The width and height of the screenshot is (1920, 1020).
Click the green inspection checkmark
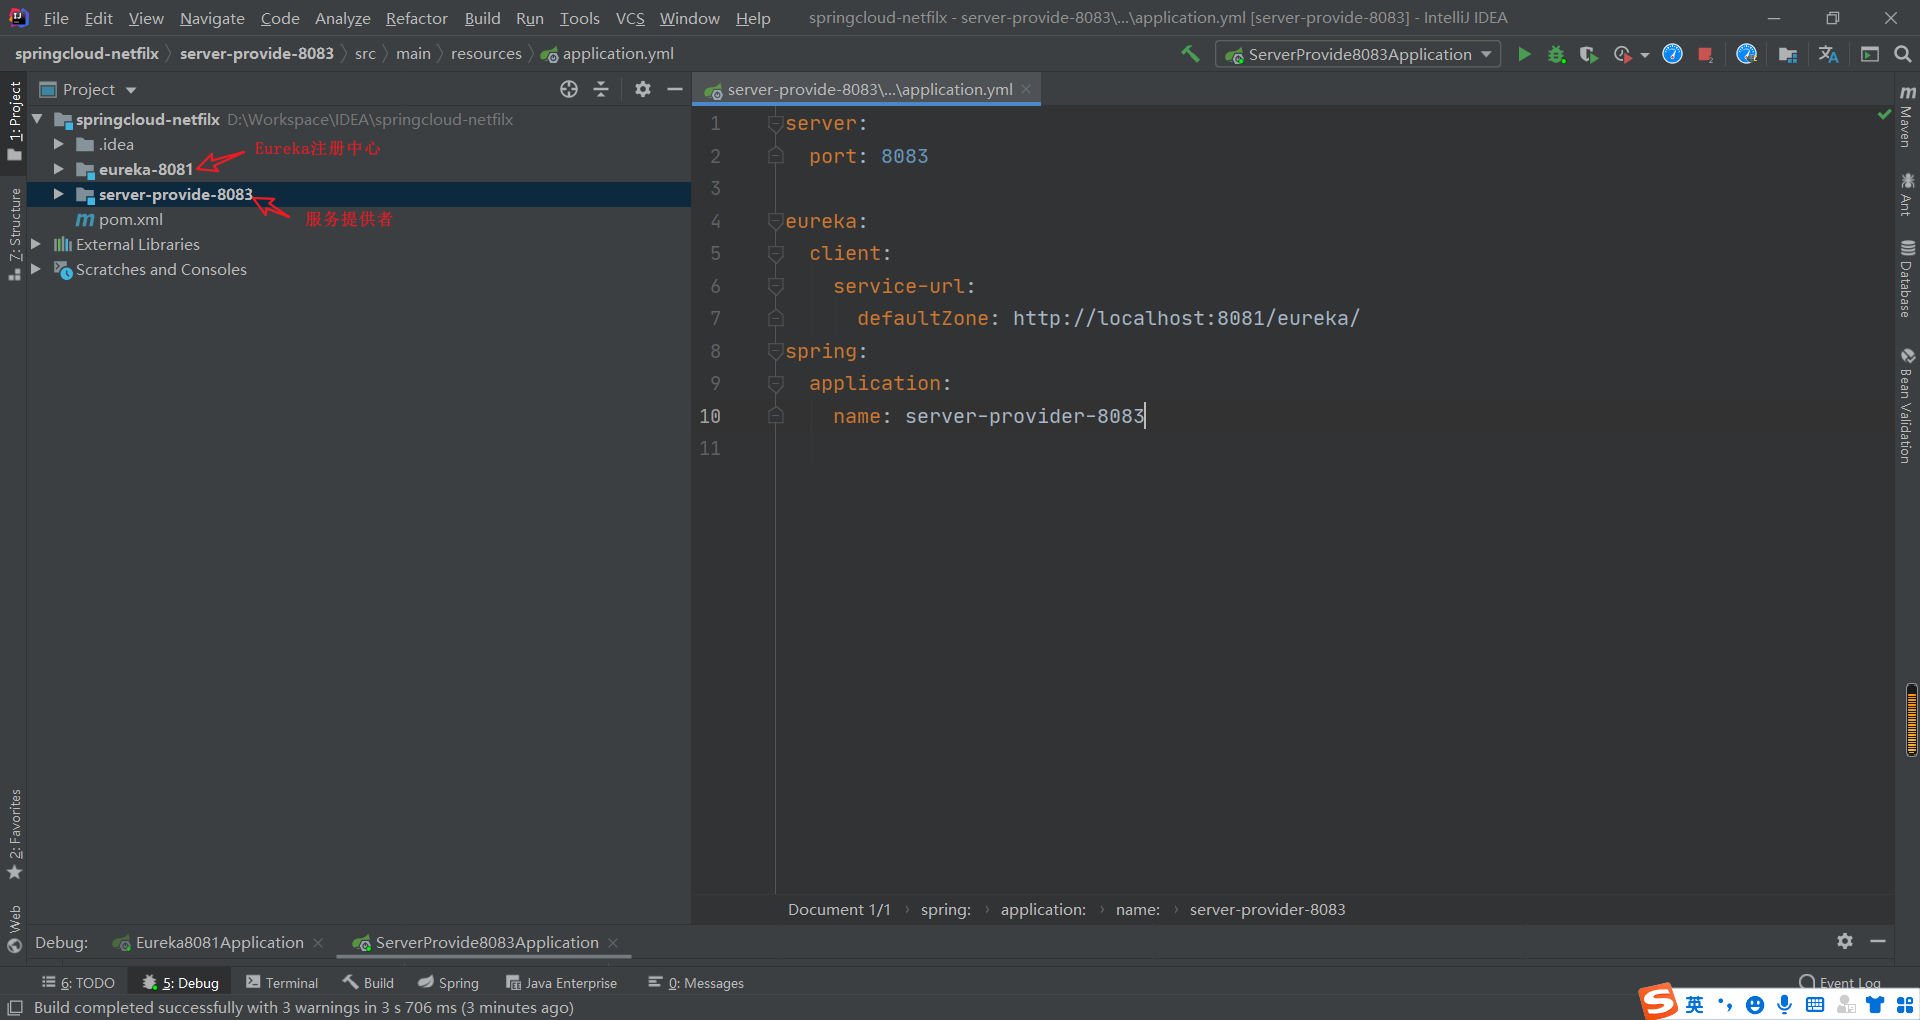coord(1884,114)
